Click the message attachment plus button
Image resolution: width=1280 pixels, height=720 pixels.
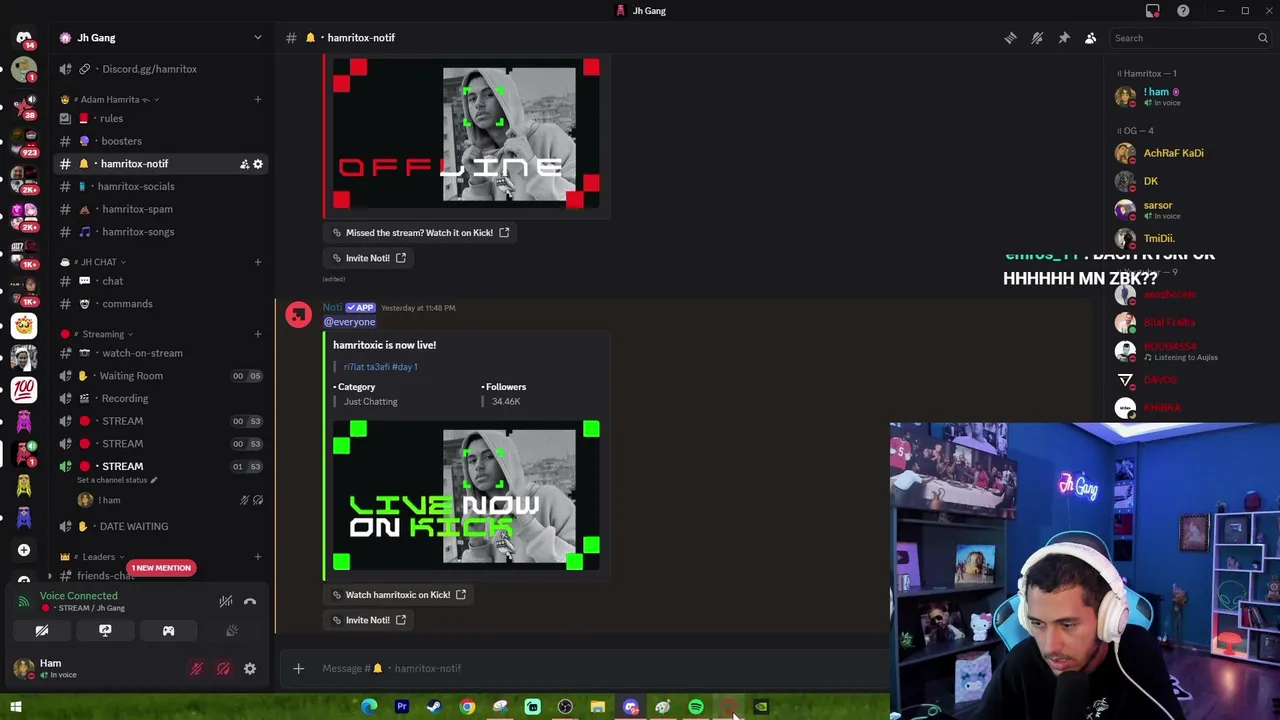298,669
